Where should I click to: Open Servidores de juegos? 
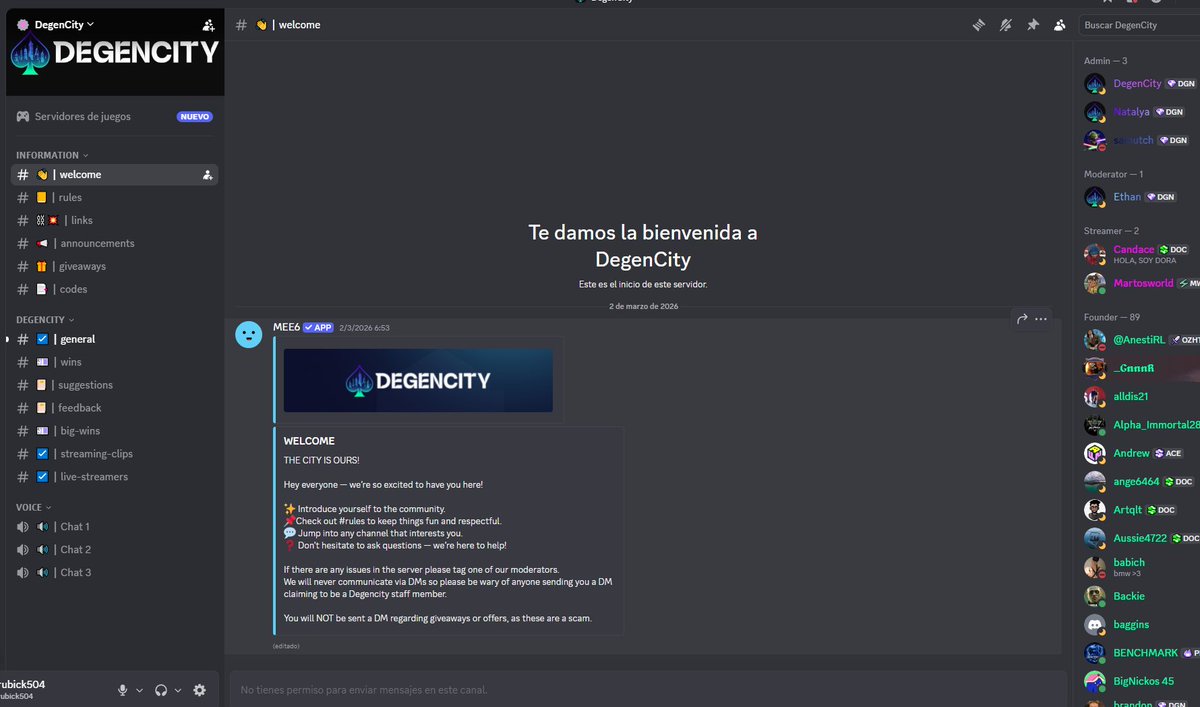coord(114,116)
